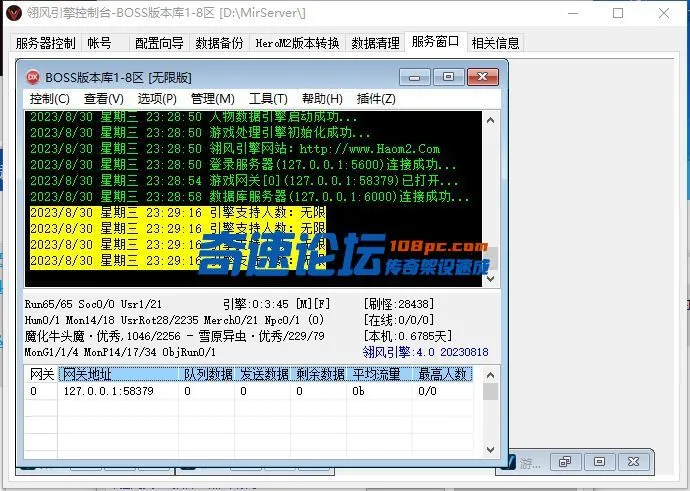Maximize the 翎风引擎控制台 main window

click(618, 13)
